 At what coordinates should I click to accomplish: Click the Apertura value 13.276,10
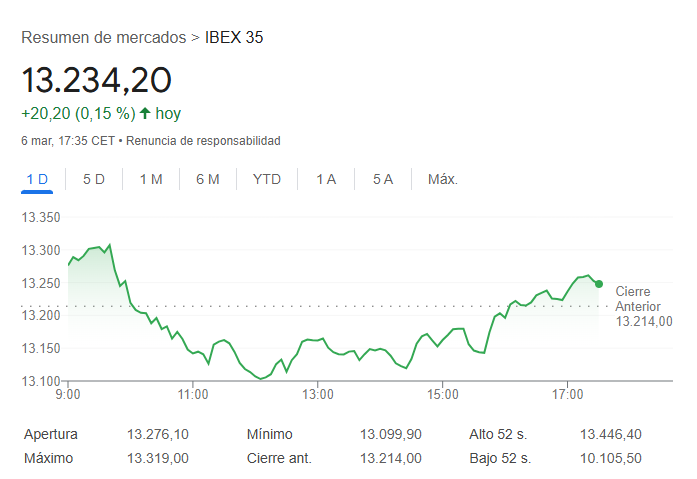158,435
